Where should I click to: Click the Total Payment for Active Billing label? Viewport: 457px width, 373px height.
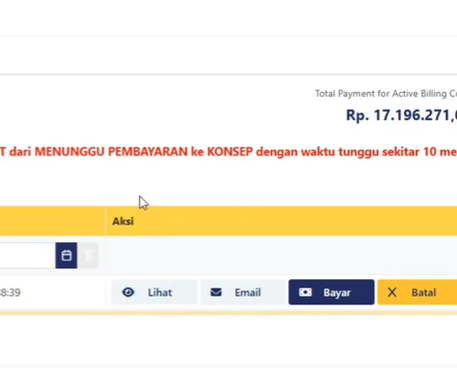coord(386,94)
